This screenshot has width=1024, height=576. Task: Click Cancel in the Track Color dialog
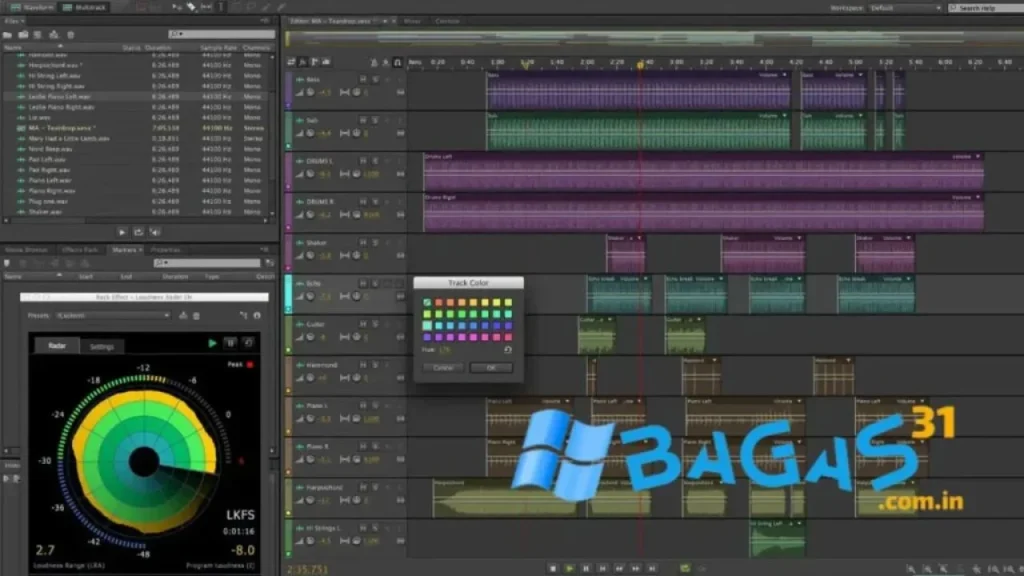tap(443, 368)
